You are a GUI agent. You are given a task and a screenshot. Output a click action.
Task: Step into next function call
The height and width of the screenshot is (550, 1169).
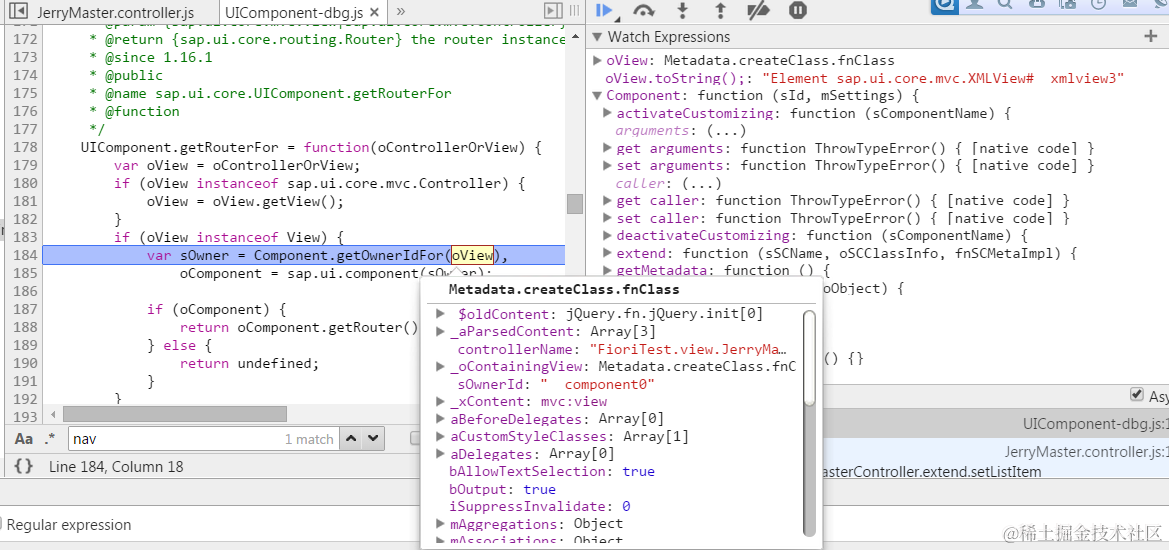click(682, 10)
